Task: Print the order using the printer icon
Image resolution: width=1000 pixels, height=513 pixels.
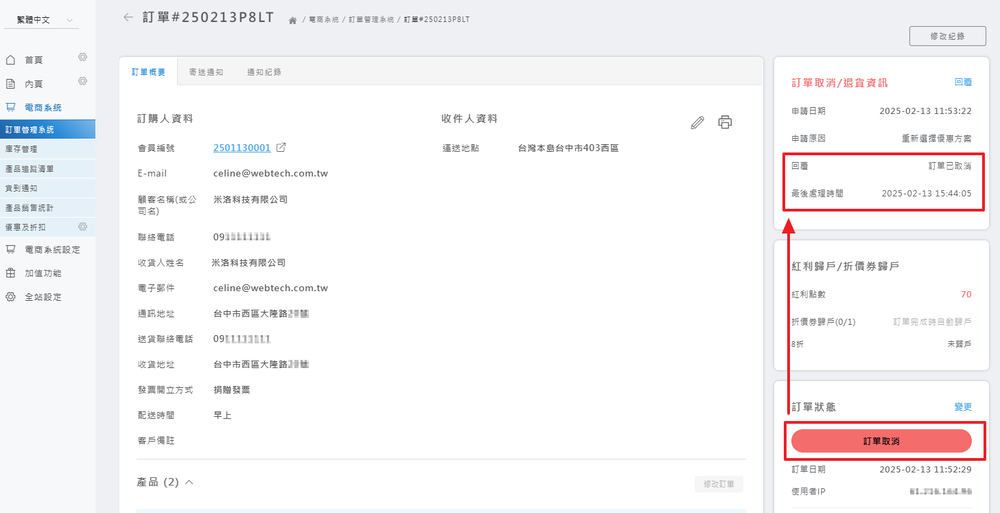Action: pyautogui.click(x=725, y=122)
